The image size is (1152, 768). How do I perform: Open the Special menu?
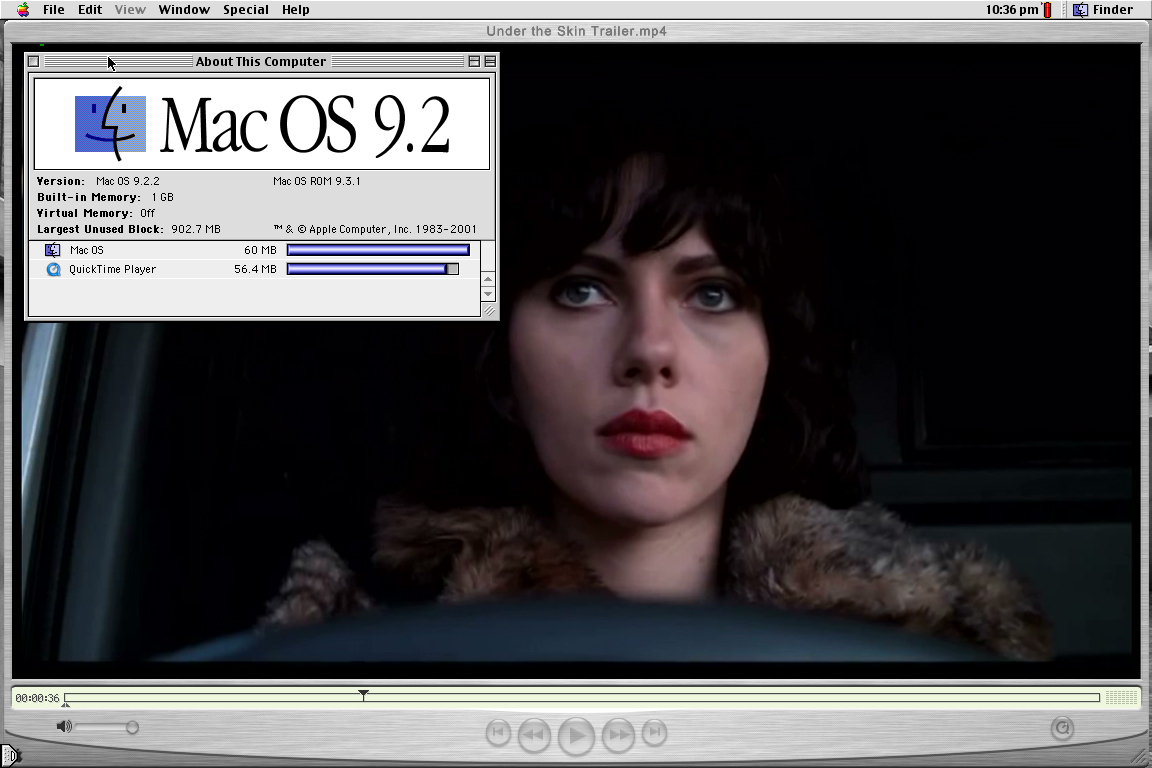[245, 10]
